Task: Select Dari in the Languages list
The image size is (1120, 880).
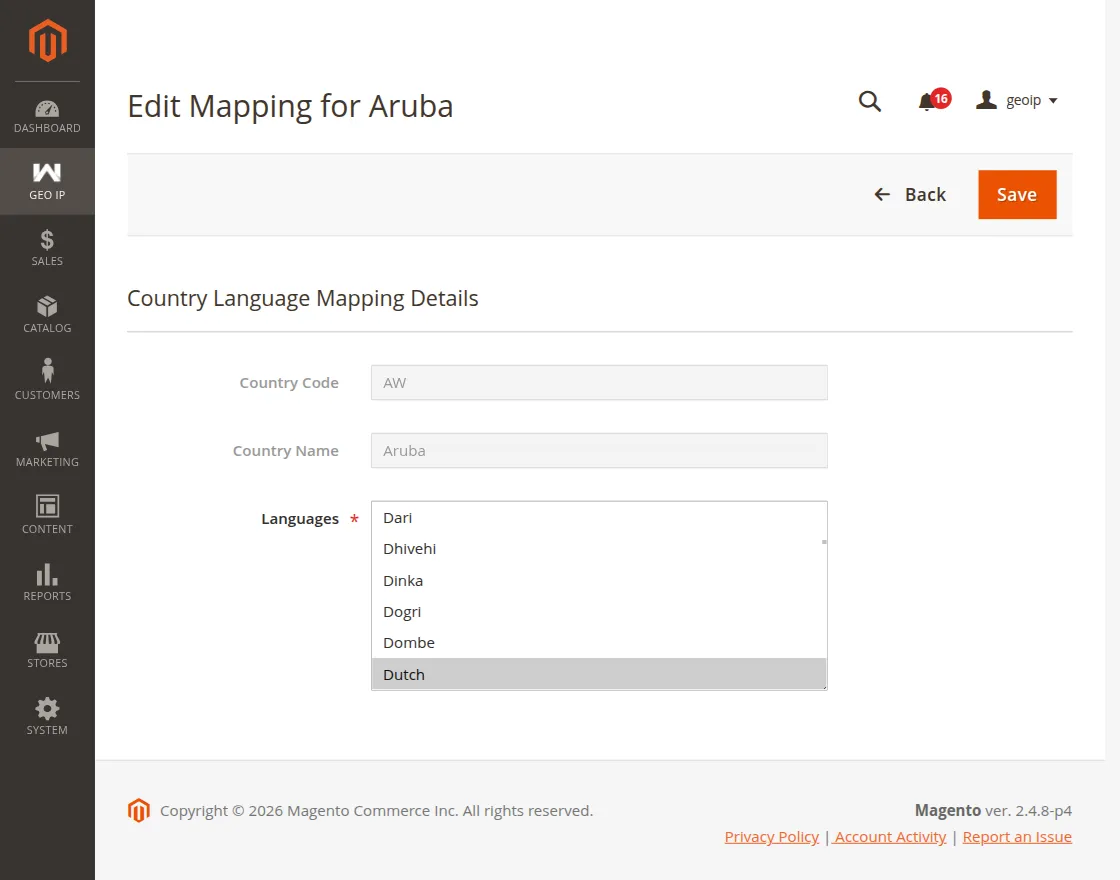Action: [599, 518]
